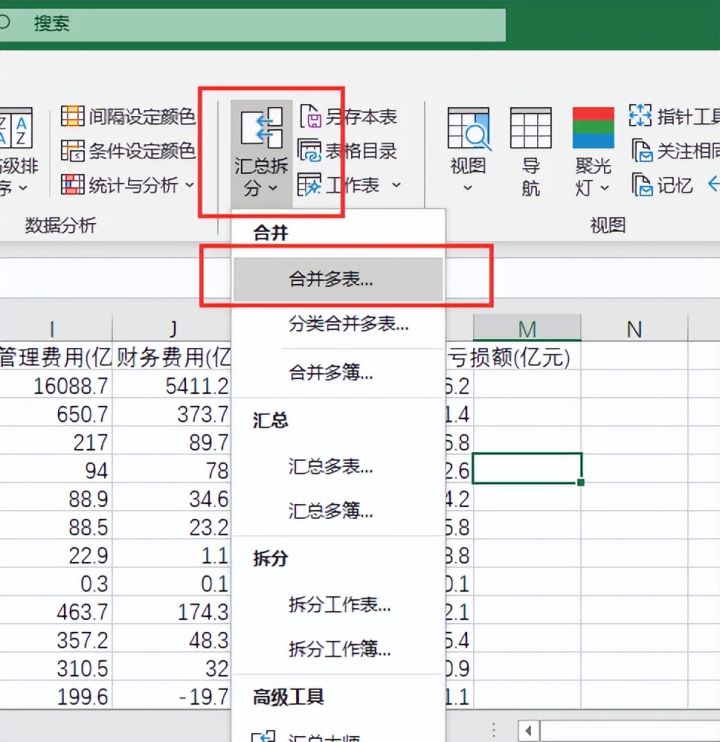Expand the 统计与分析 dropdown chevron
Screen dimensions: 720x742
[x=189, y=185]
